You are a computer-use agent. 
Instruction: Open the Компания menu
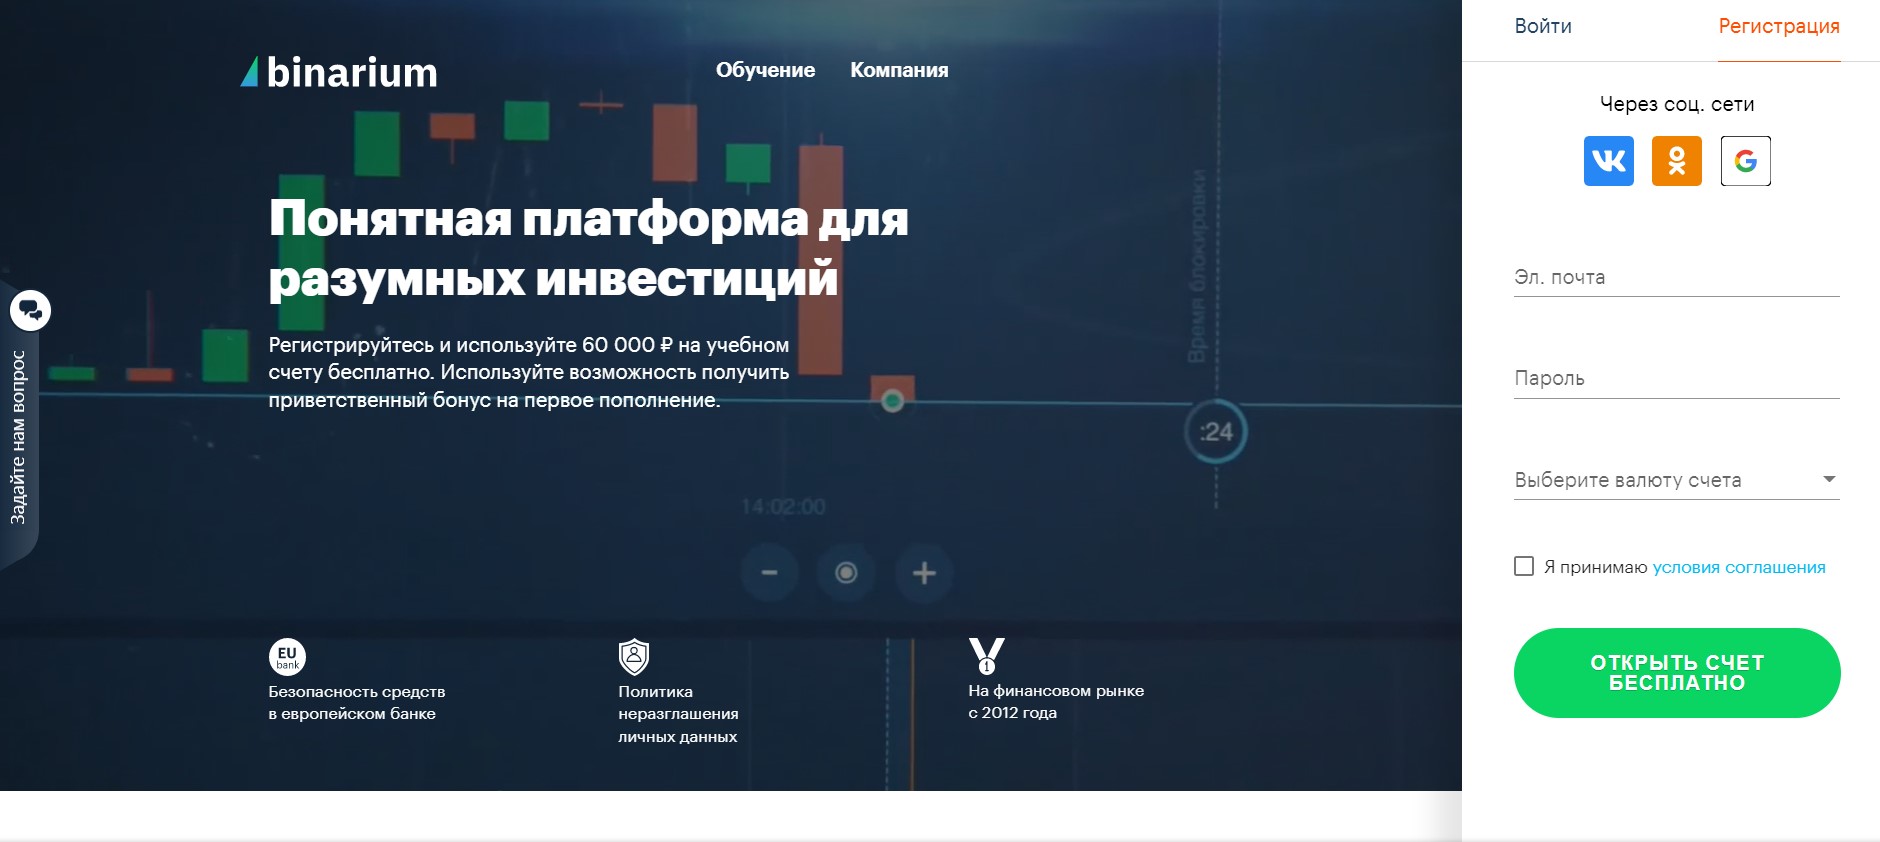click(899, 70)
